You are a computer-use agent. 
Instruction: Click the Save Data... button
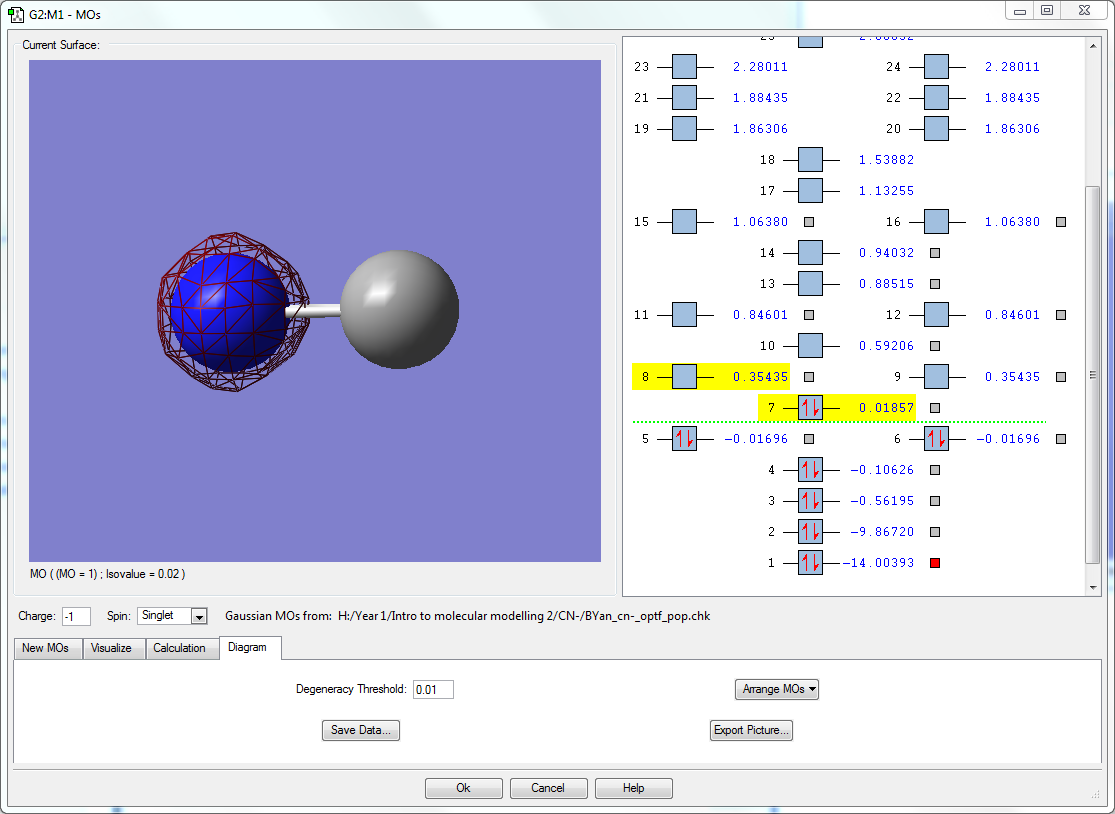(x=361, y=730)
